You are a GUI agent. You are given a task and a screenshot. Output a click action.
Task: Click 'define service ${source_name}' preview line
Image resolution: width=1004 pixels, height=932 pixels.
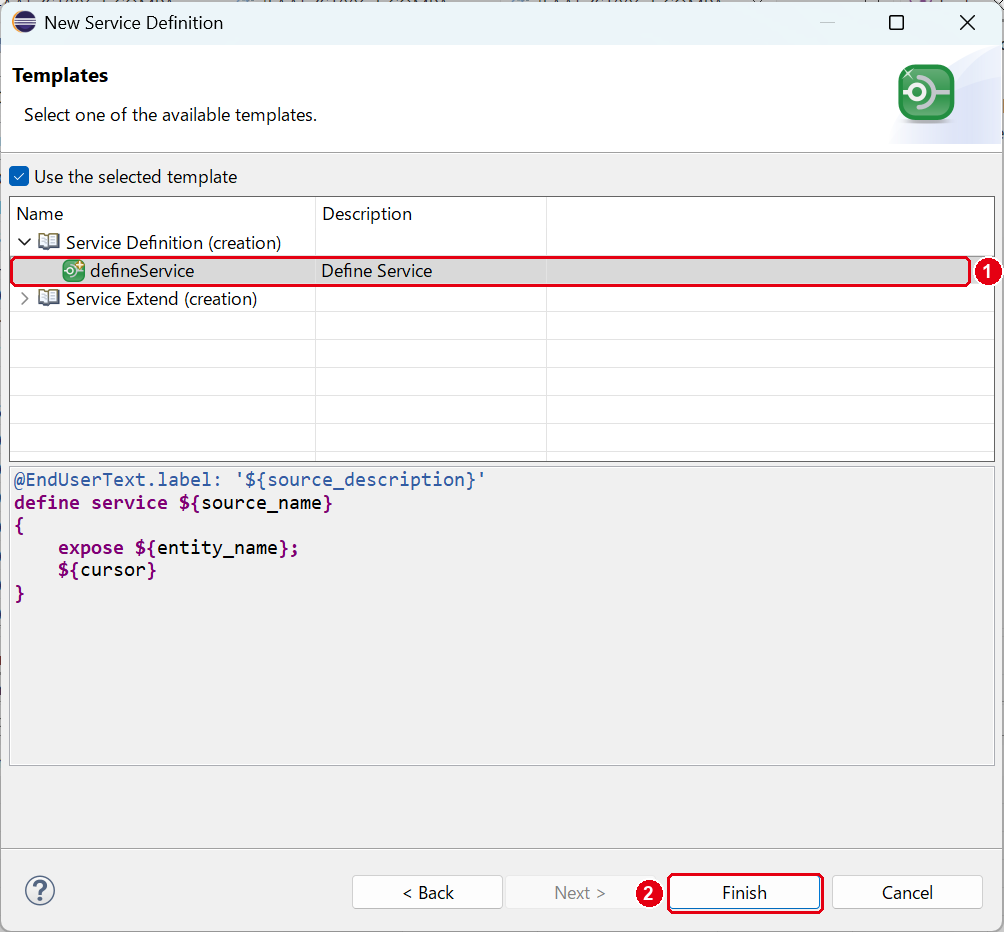pyautogui.click(x=173, y=503)
